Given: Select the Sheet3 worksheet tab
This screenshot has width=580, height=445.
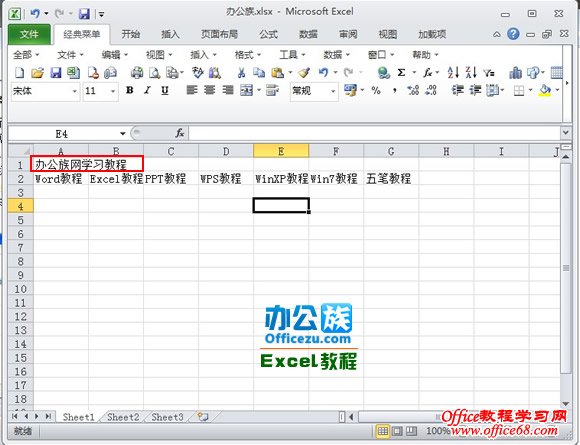Looking at the screenshot, I should coord(168,417).
